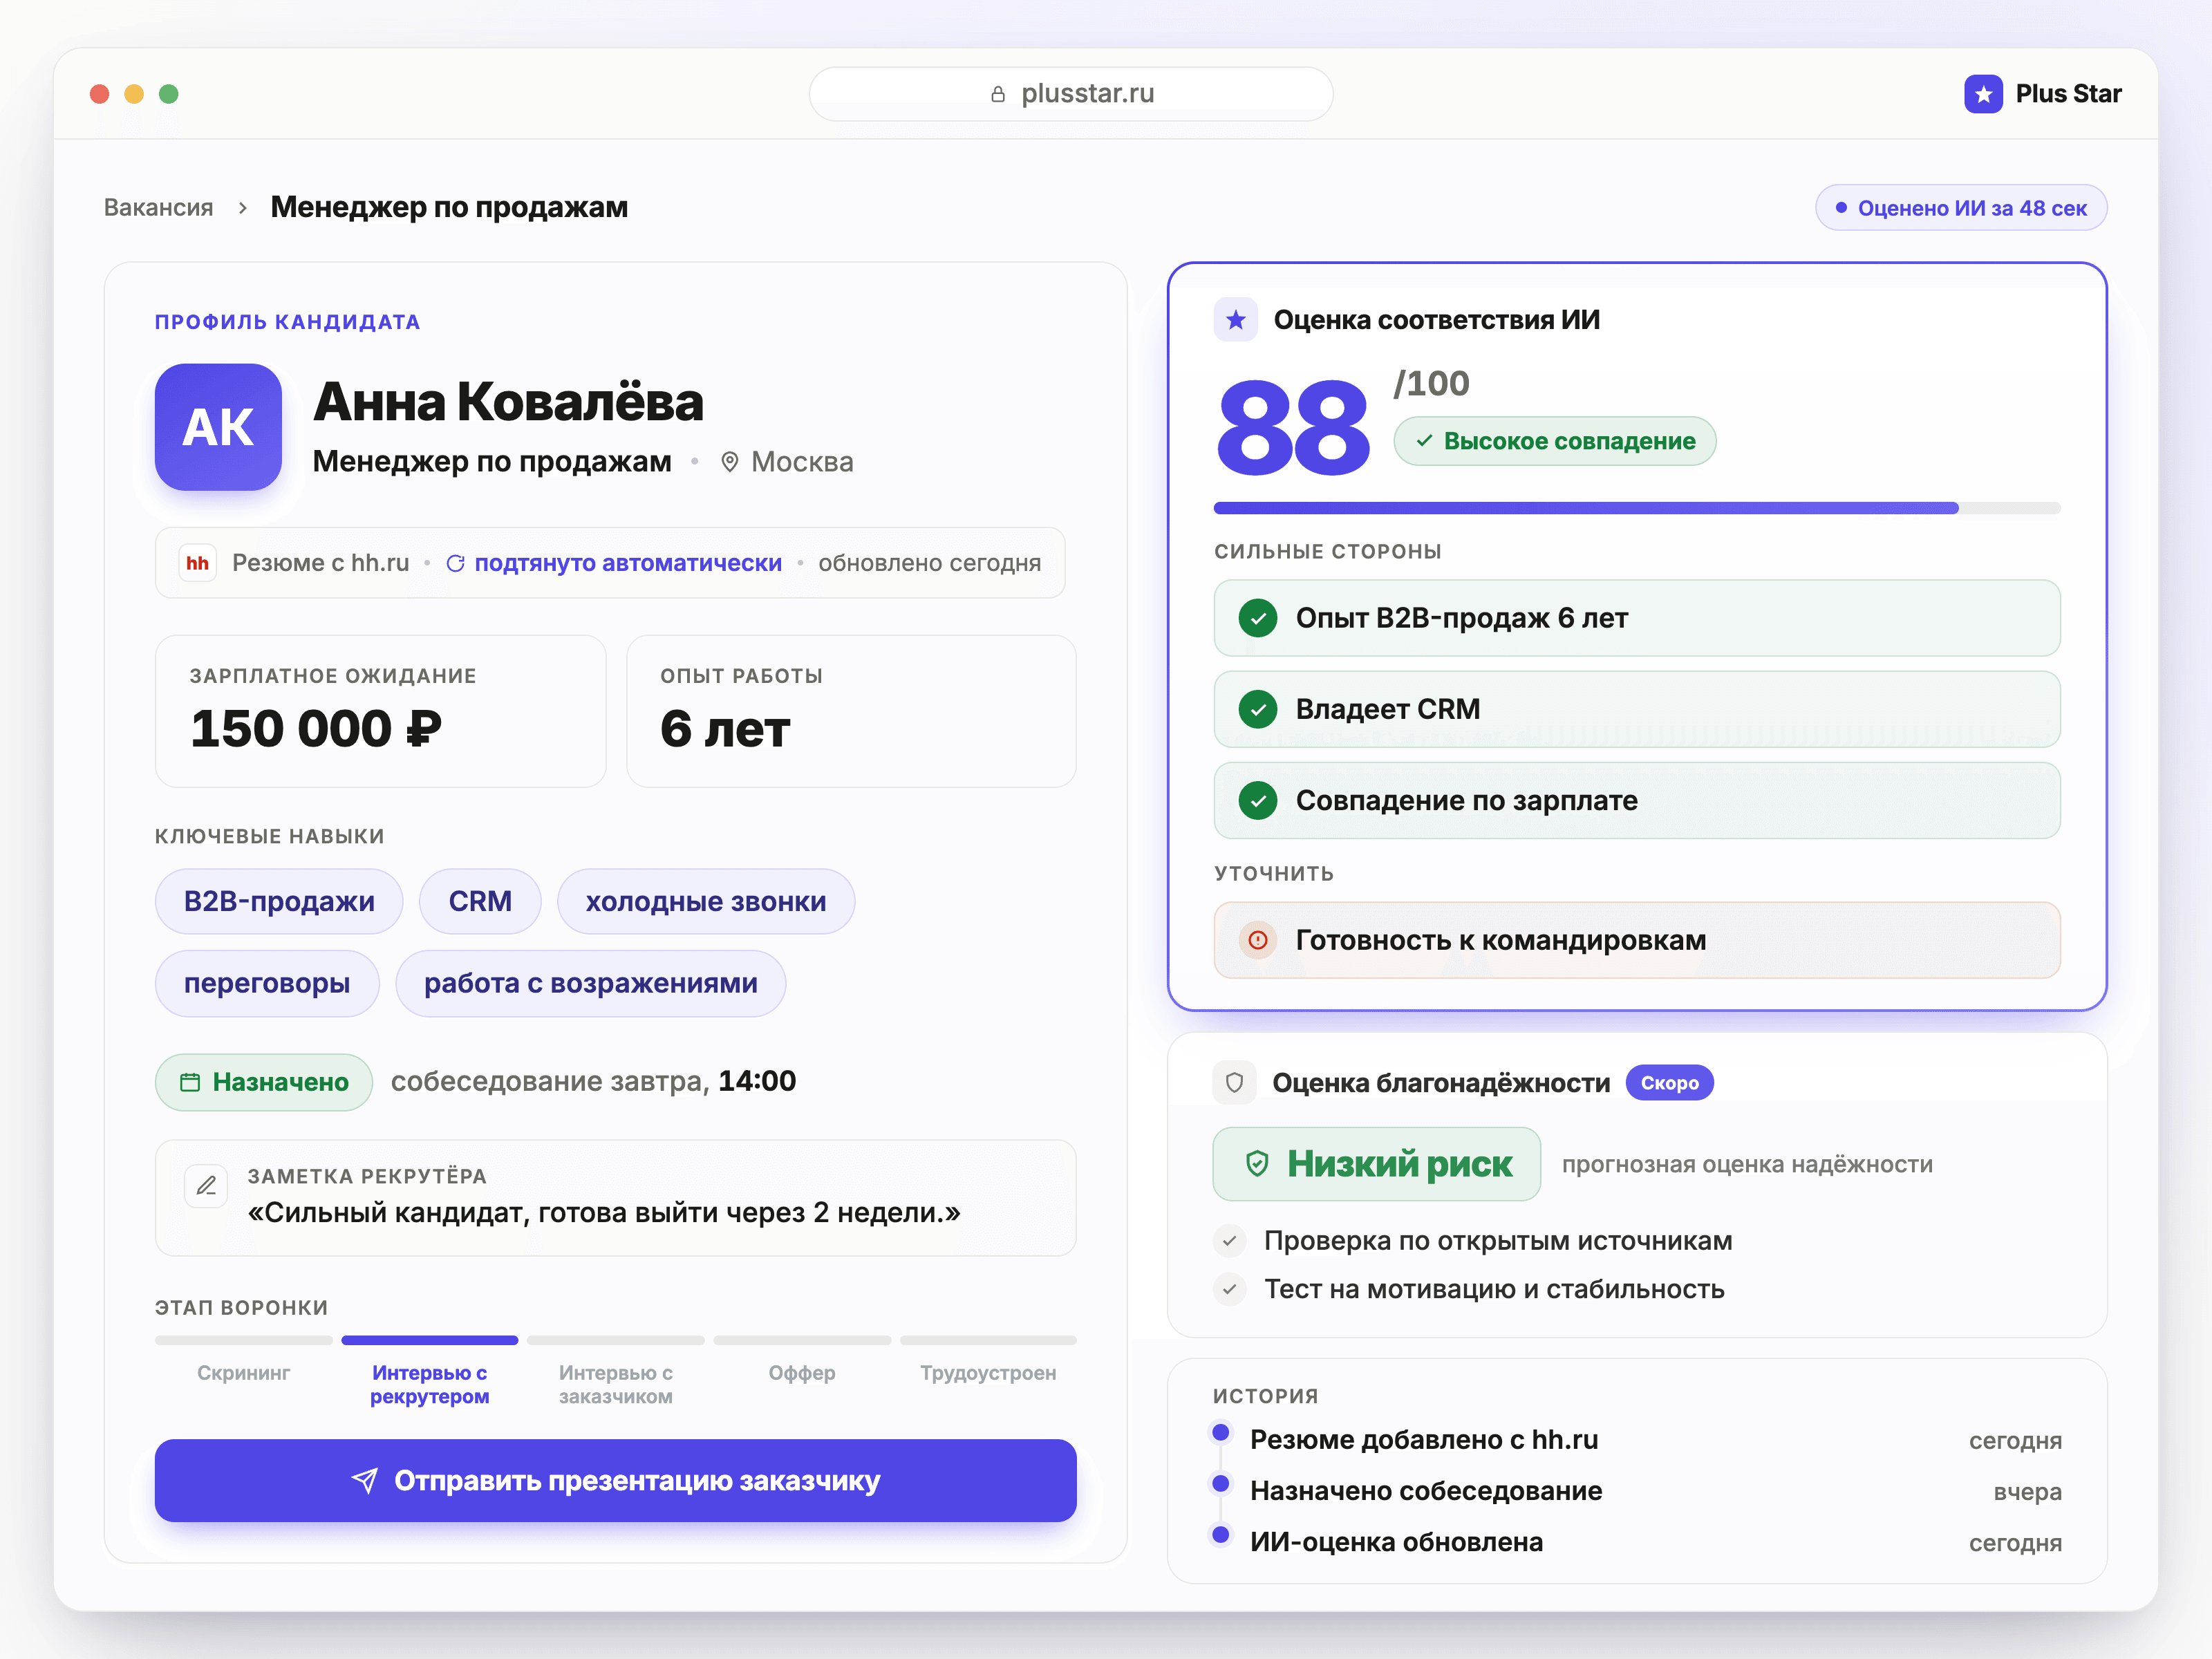Click the shield-check icon in Низкий риск
Image resolution: width=2212 pixels, height=1659 pixels.
[1257, 1164]
